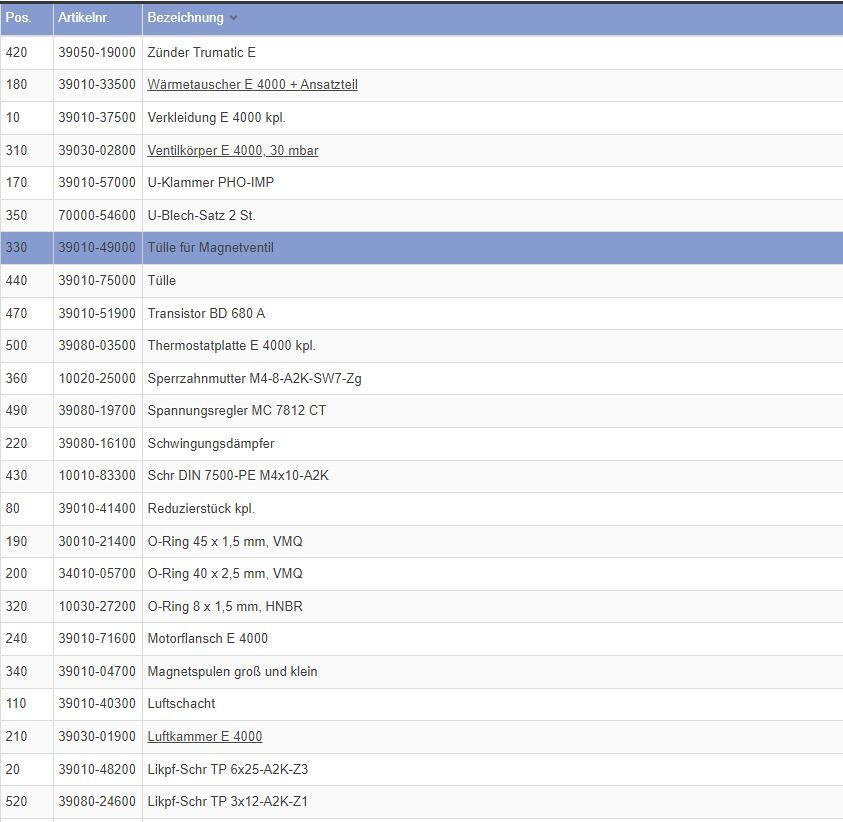Select O-Ring 45 x 1,5 mm, VMQ row
The image size is (843, 822).
(224, 541)
